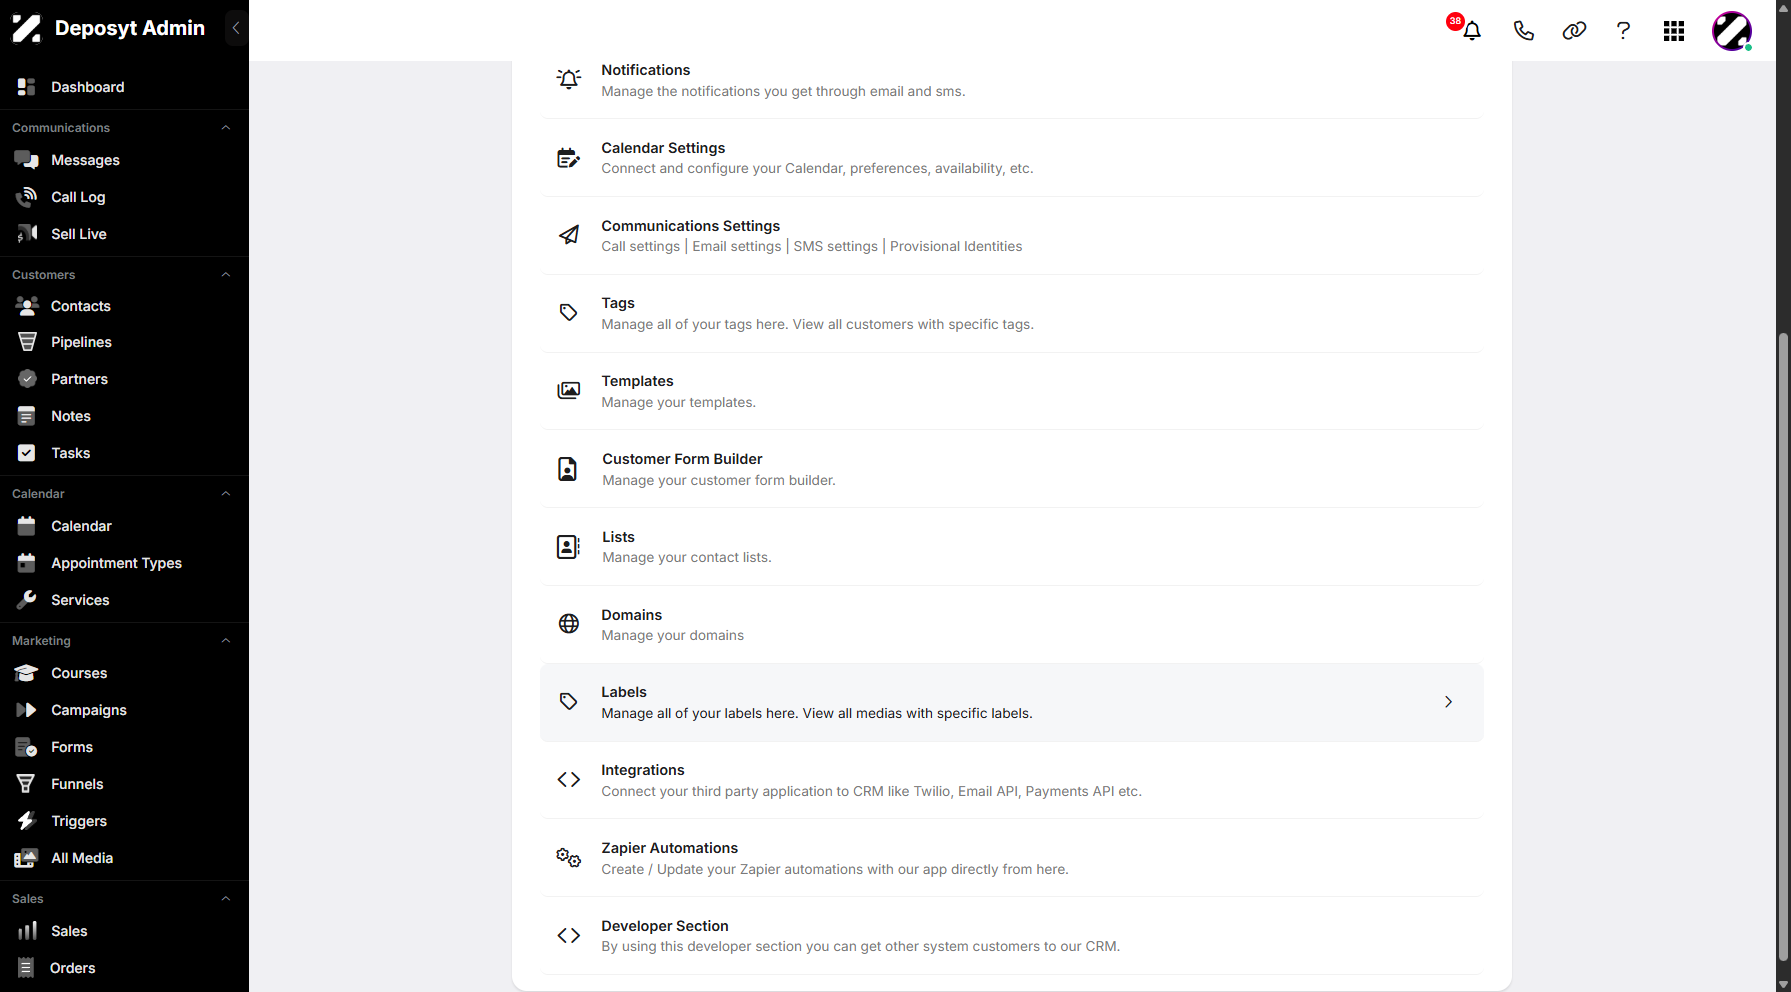Click the Messages chat bubbles icon
Image resolution: width=1791 pixels, height=992 pixels.
(x=27, y=160)
